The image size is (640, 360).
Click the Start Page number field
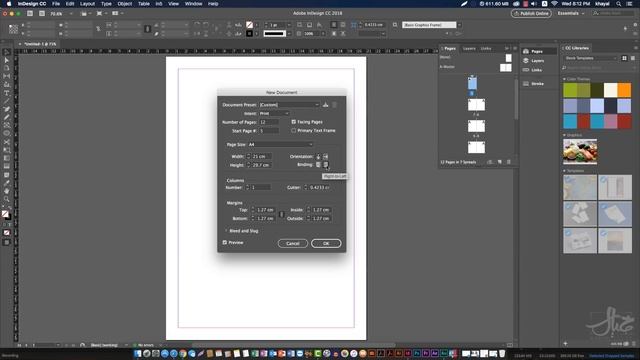[269, 131]
